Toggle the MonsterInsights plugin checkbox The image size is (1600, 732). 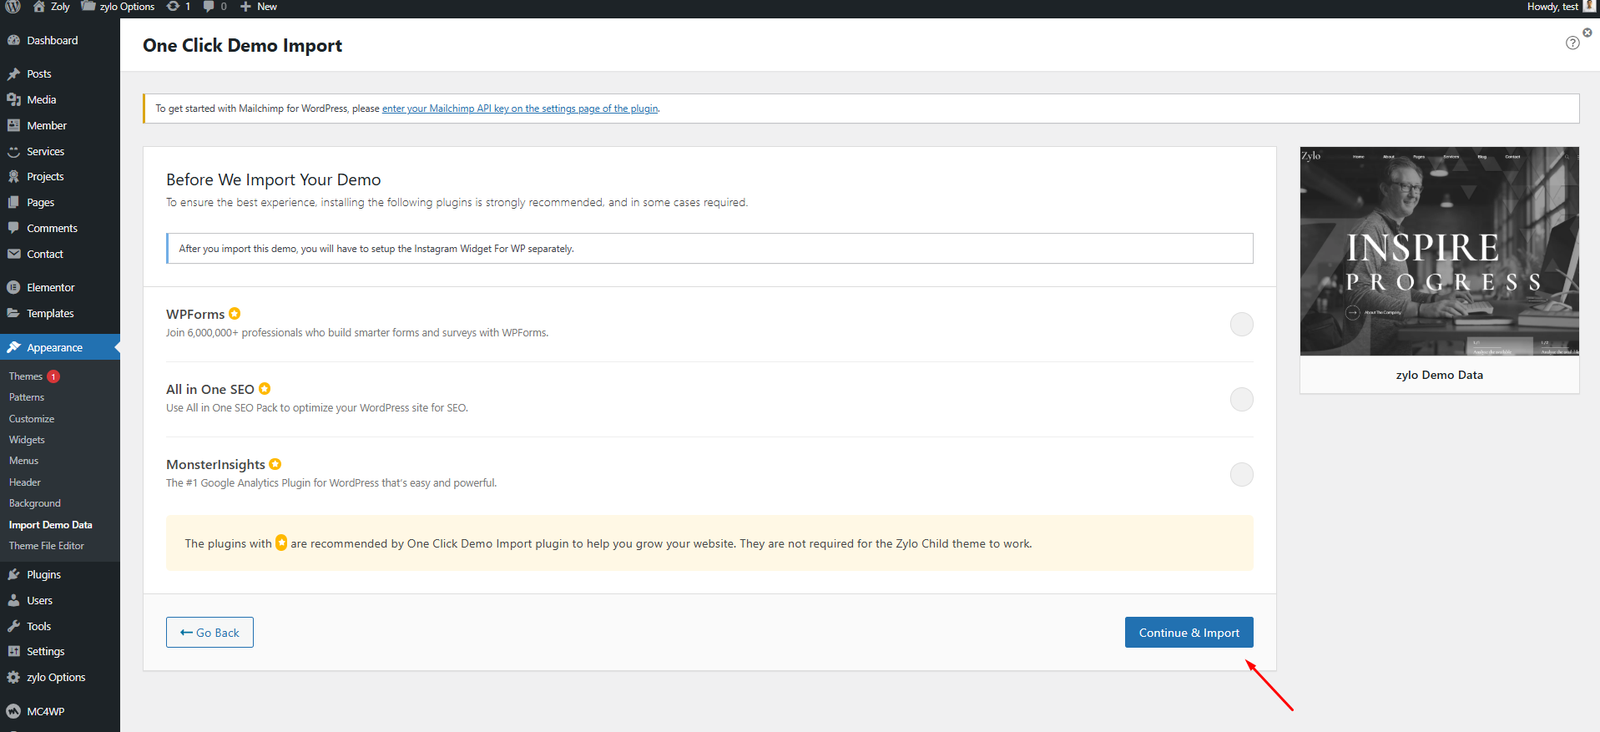click(x=1241, y=474)
